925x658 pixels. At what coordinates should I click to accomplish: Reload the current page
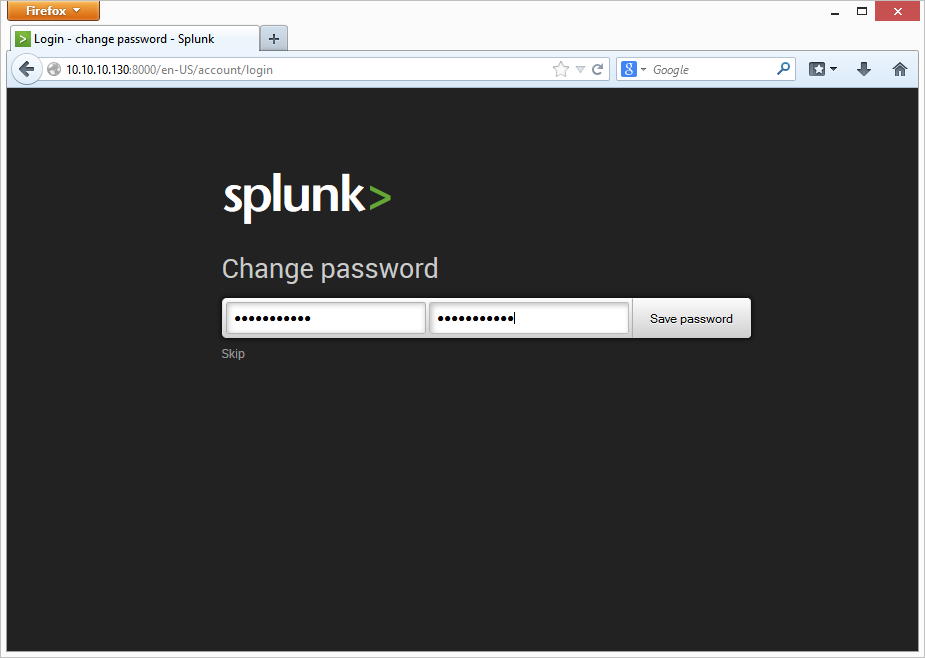point(598,70)
